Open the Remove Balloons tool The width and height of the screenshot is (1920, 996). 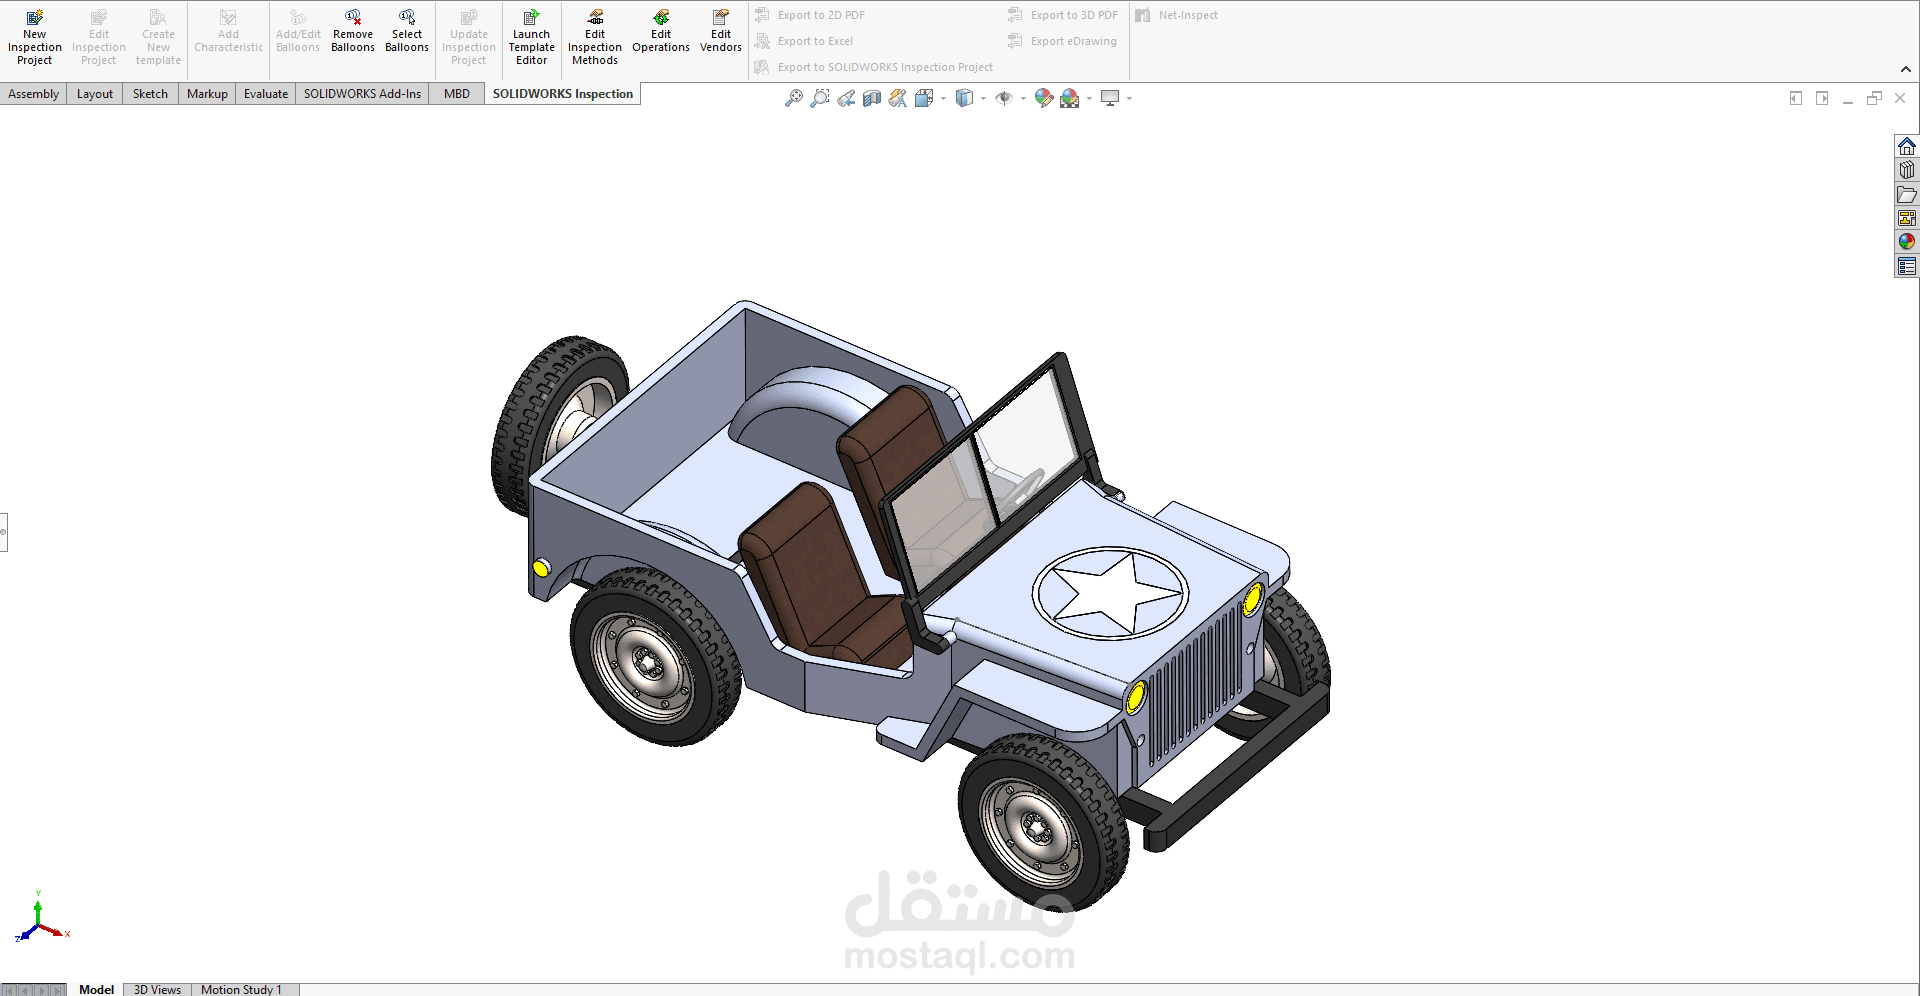click(352, 33)
